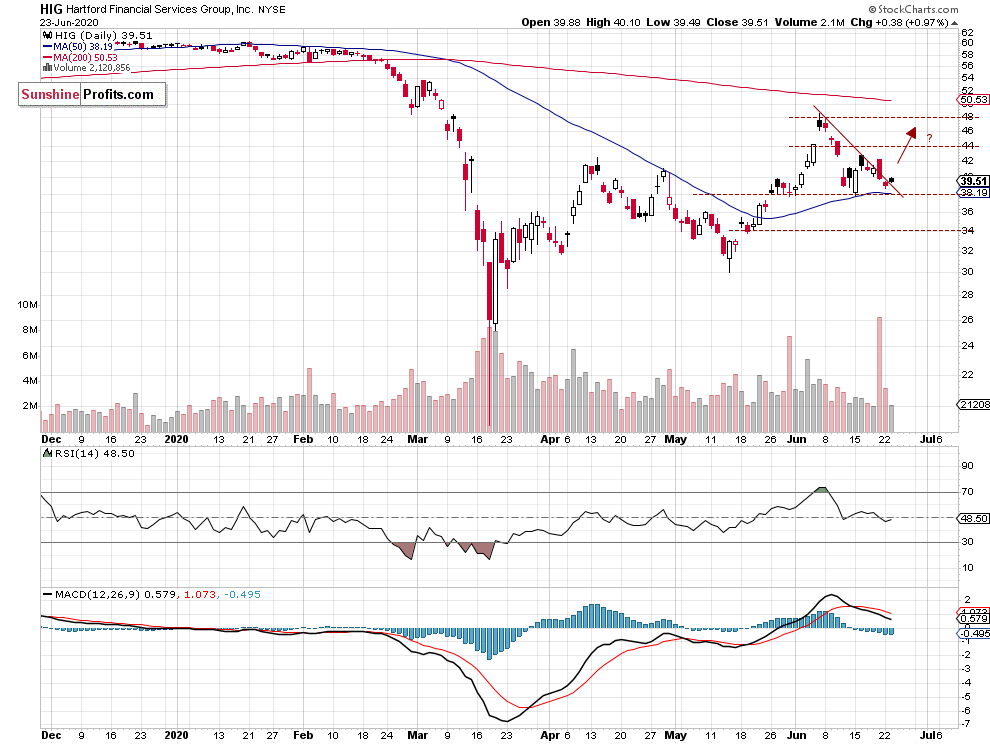Click the Volume 2.1M header value

pos(809,22)
